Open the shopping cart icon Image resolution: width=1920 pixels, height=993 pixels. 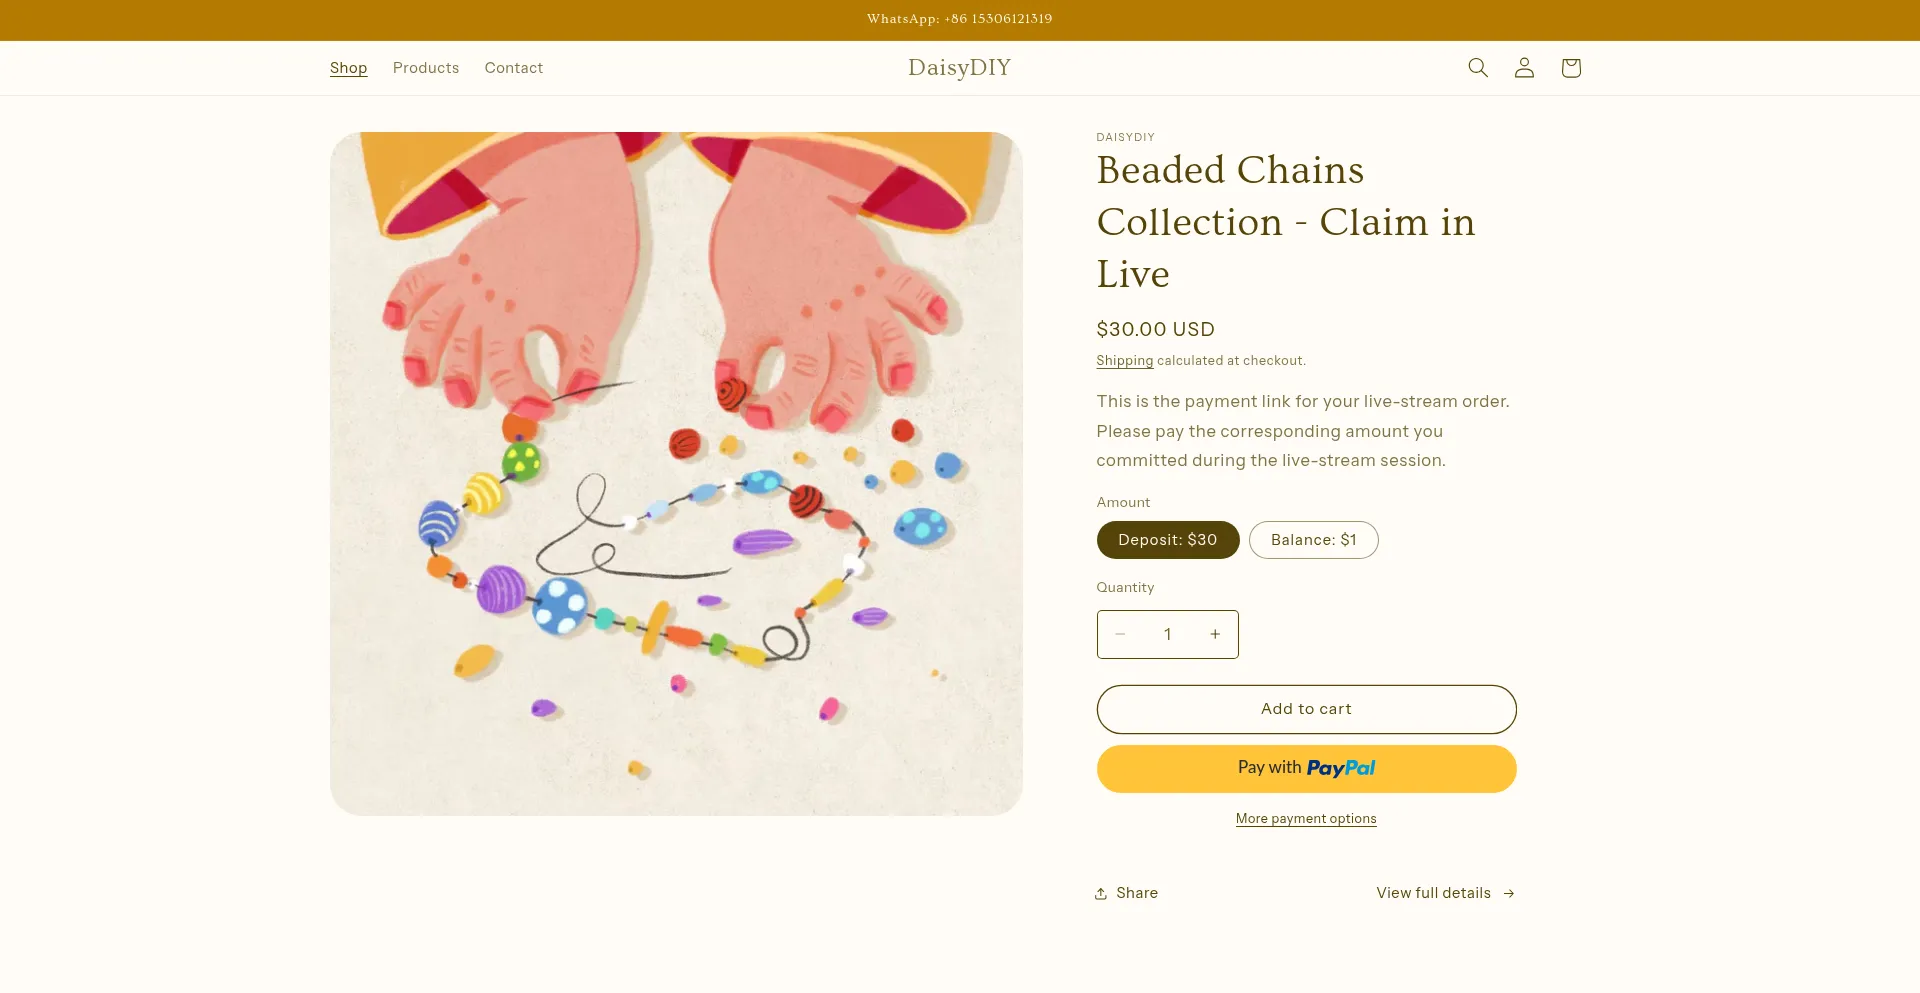click(x=1571, y=68)
